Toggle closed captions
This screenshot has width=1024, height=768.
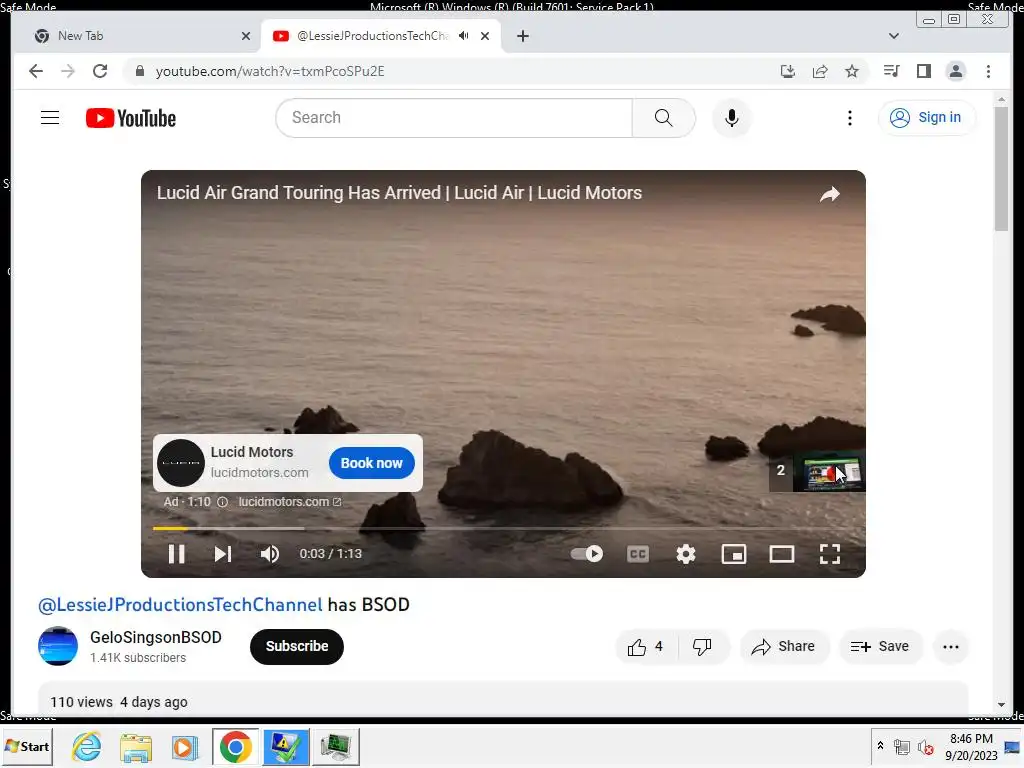pyautogui.click(x=637, y=554)
